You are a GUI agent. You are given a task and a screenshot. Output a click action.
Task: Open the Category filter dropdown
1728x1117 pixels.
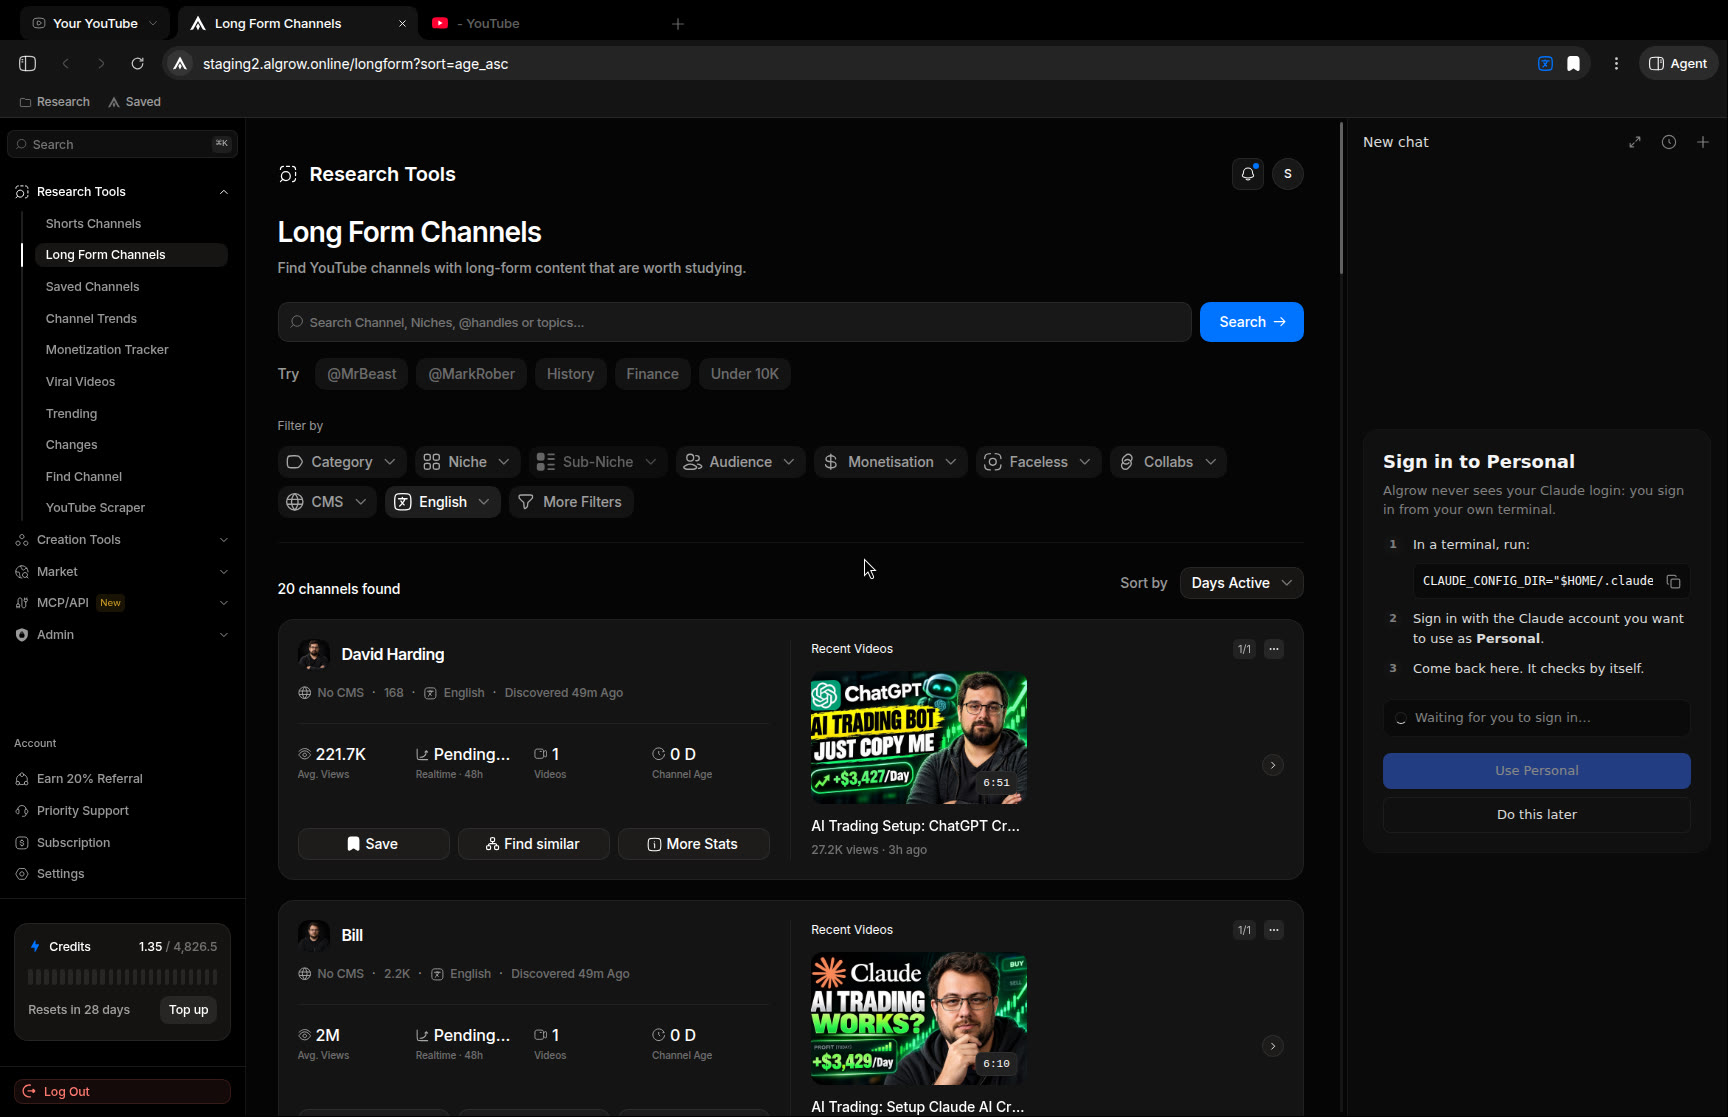pyautogui.click(x=342, y=462)
